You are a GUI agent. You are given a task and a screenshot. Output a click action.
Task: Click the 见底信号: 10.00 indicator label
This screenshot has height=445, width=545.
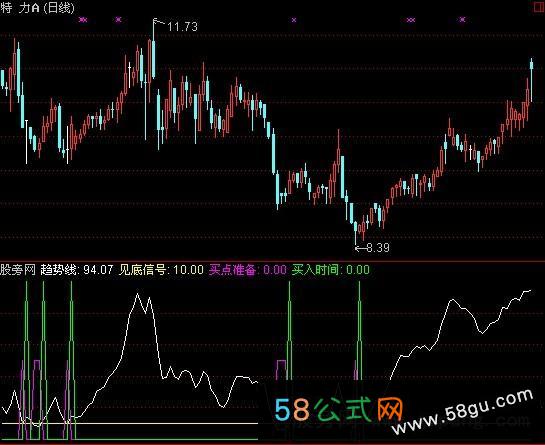point(161,270)
